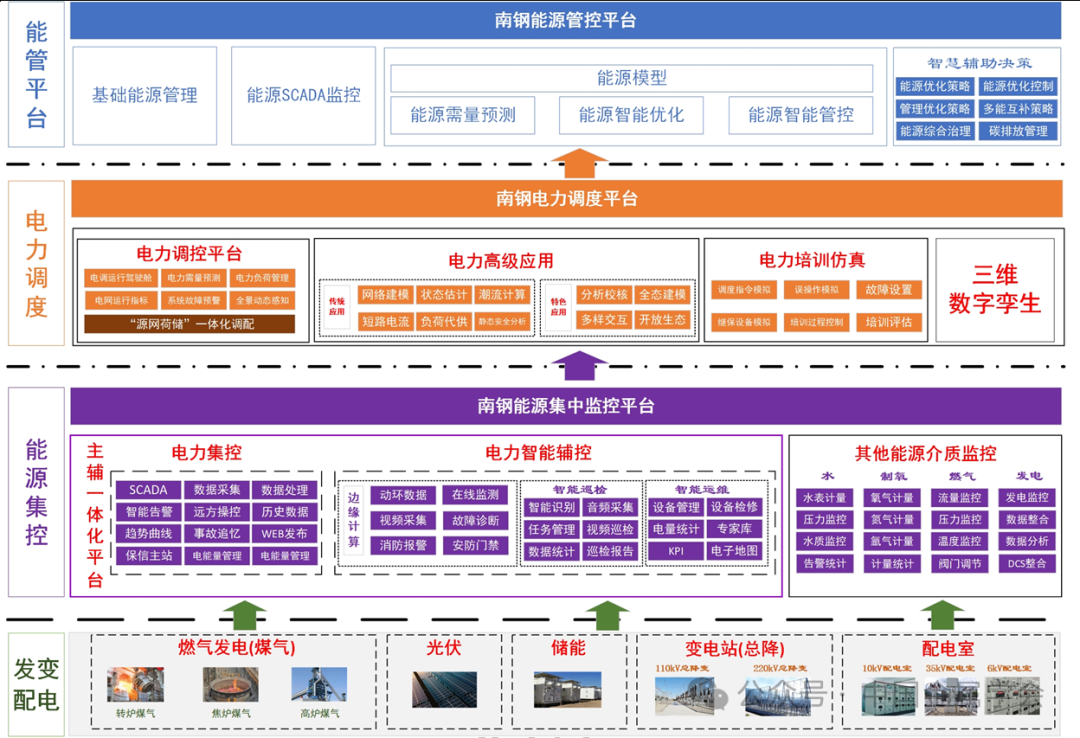Click 巡检报告 tile

(610, 551)
